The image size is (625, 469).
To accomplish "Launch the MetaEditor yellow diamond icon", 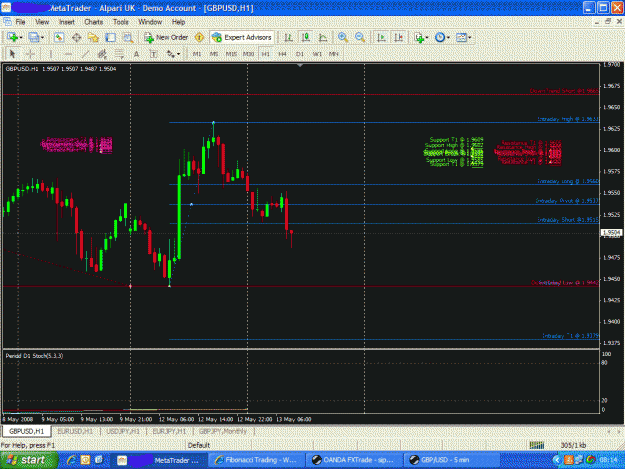I will coord(199,37).
